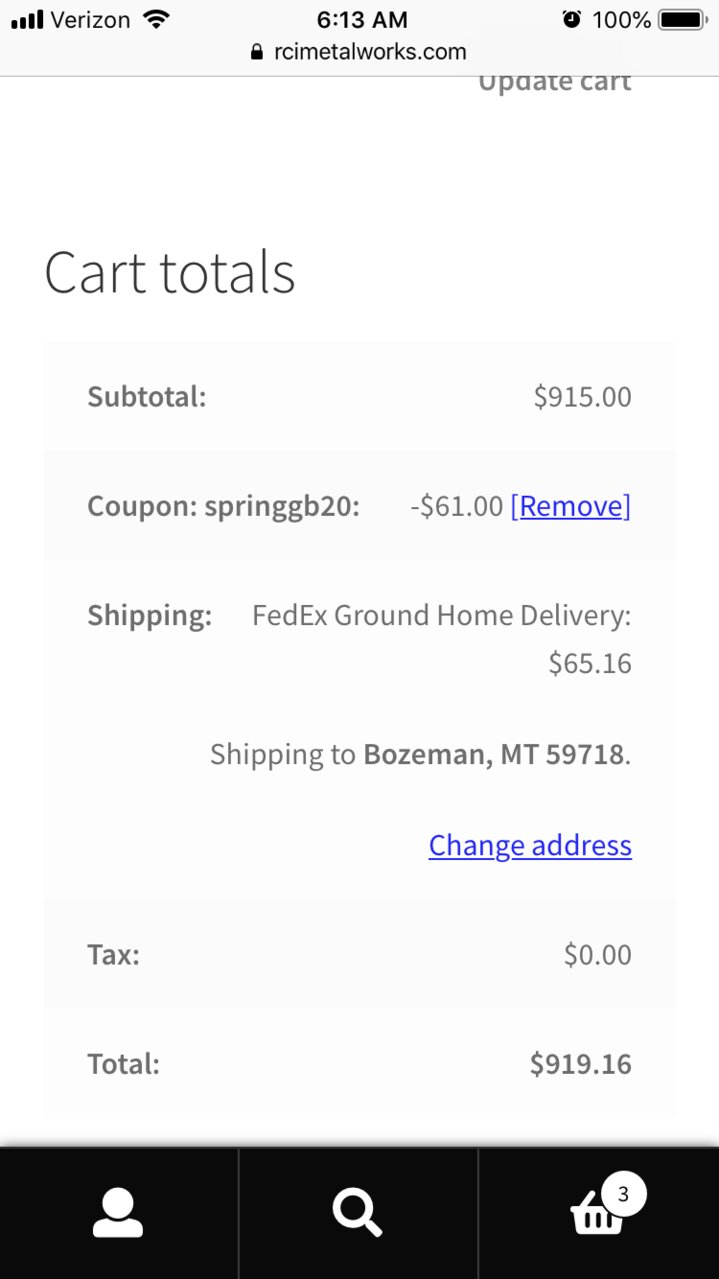Tap the Tax amount $0.00
This screenshot has width=719, height=1279.
click(x=598, y=955)
